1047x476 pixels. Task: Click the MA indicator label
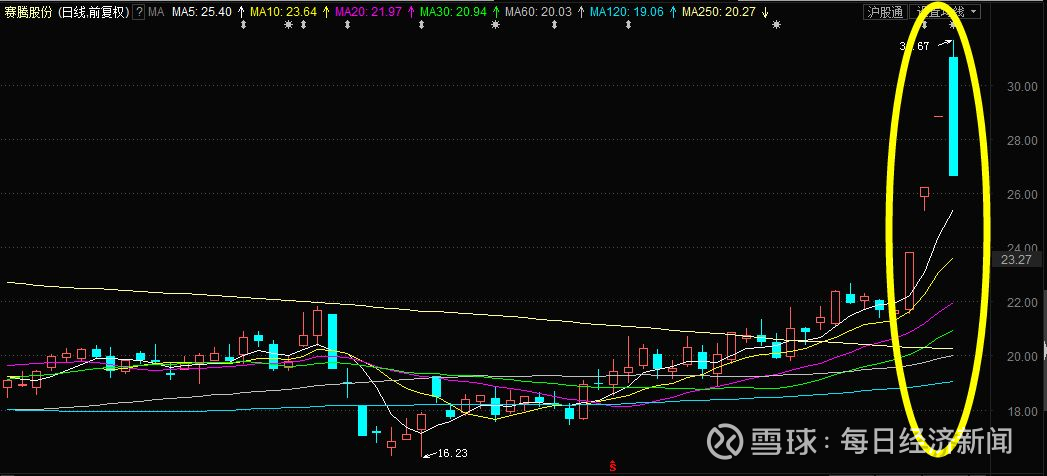tap(156, 12)
